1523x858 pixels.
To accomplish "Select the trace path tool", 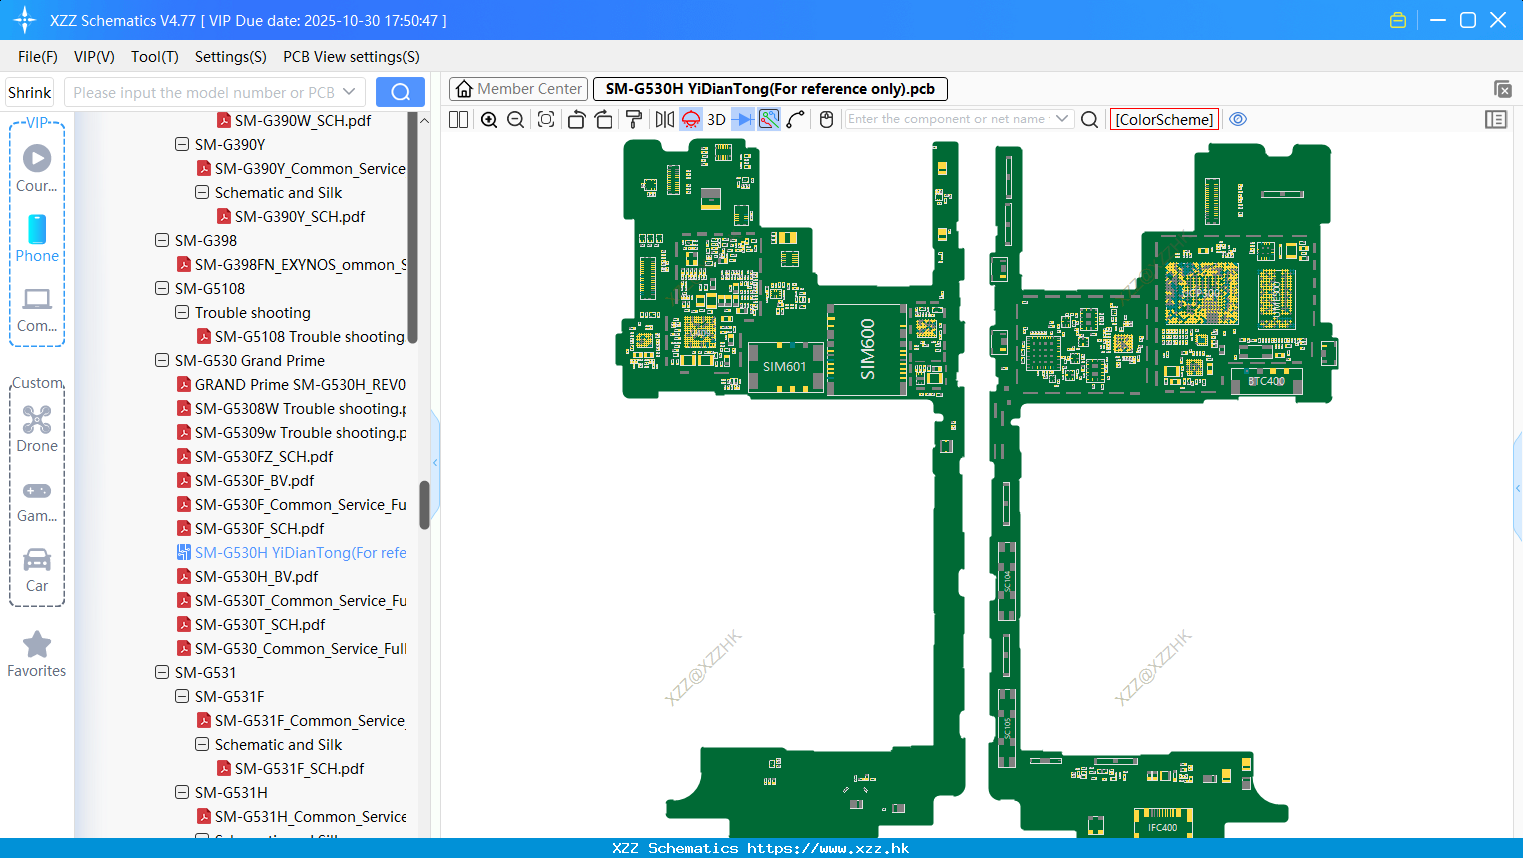I will tap(796, 120).
